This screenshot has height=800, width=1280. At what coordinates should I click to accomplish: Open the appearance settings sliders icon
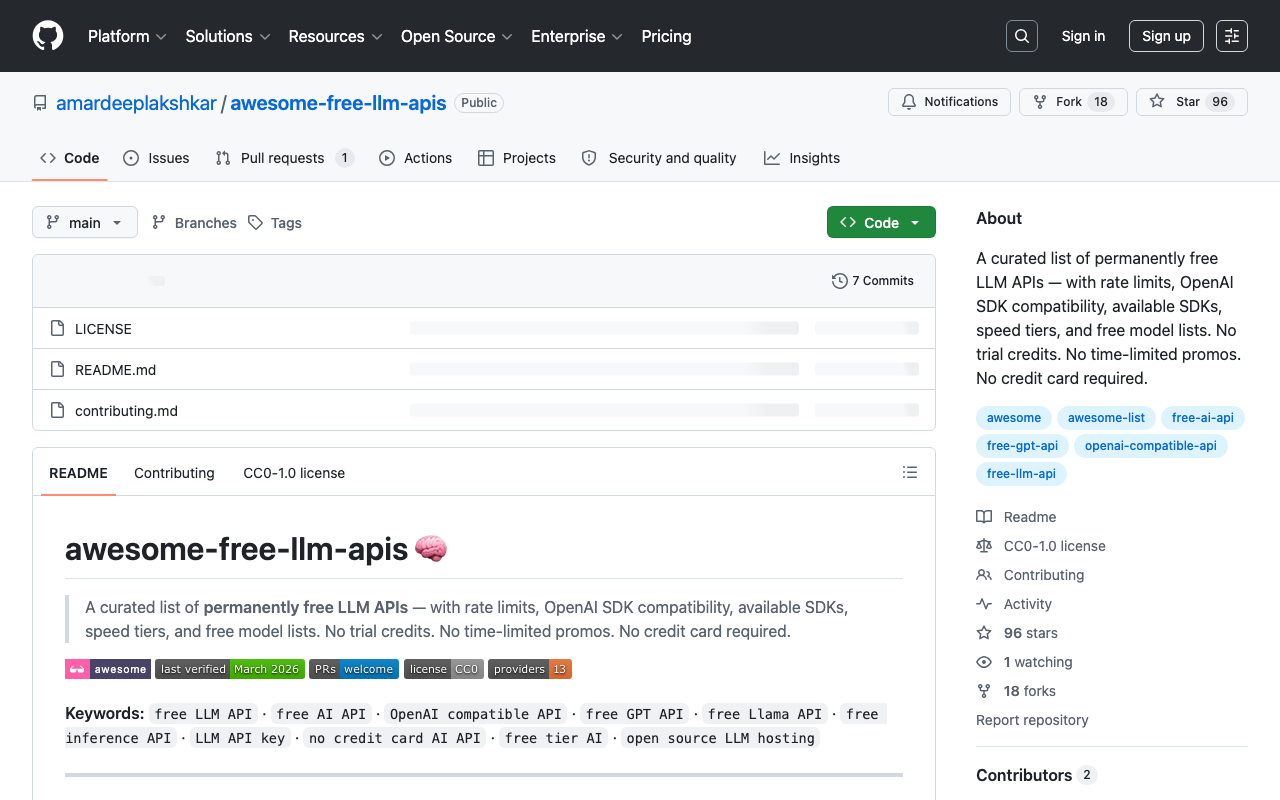(x=1232, y=36)
